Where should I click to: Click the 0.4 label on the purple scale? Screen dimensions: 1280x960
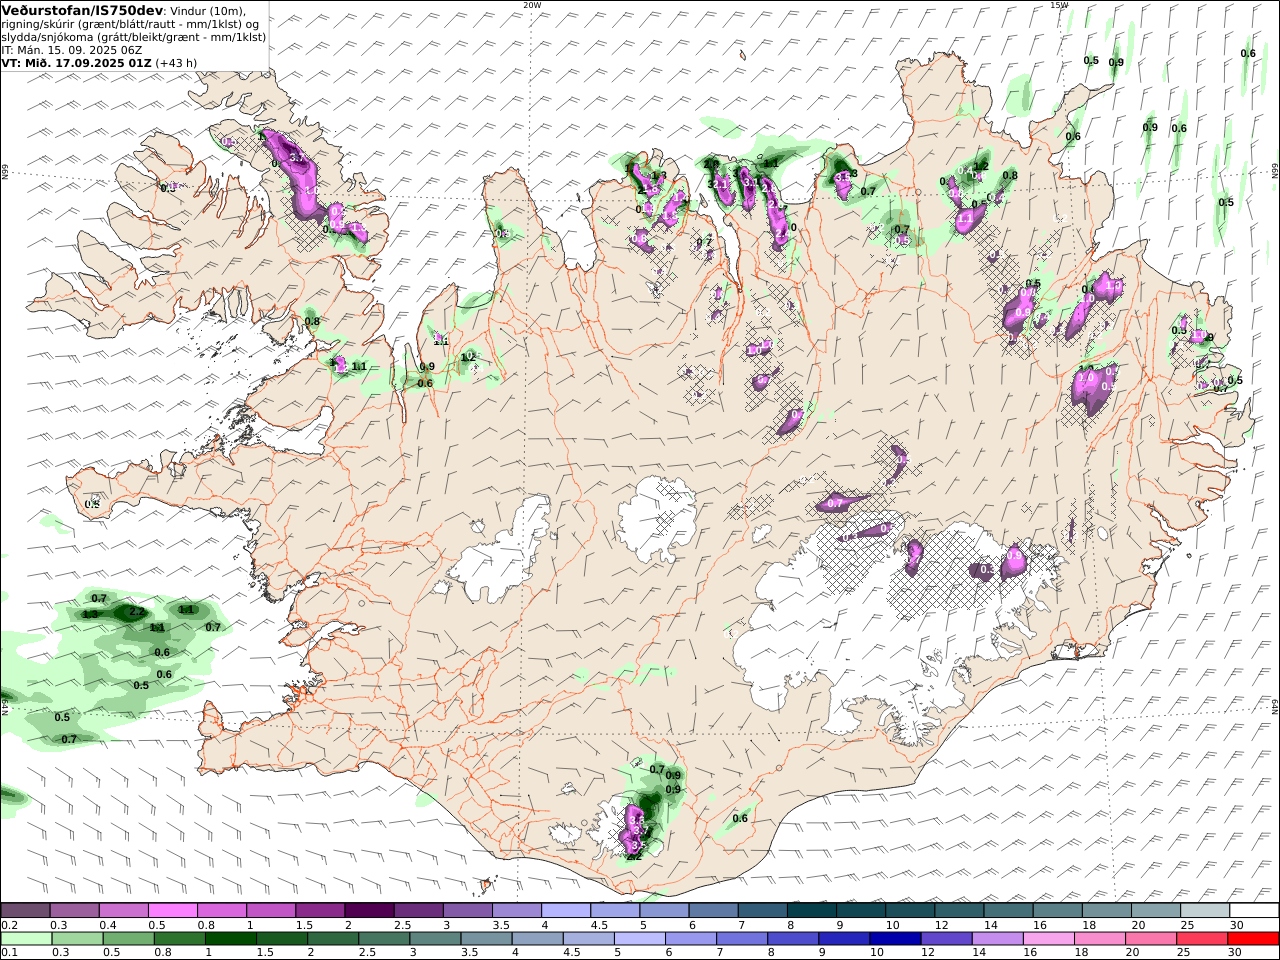tap(108, 925)
